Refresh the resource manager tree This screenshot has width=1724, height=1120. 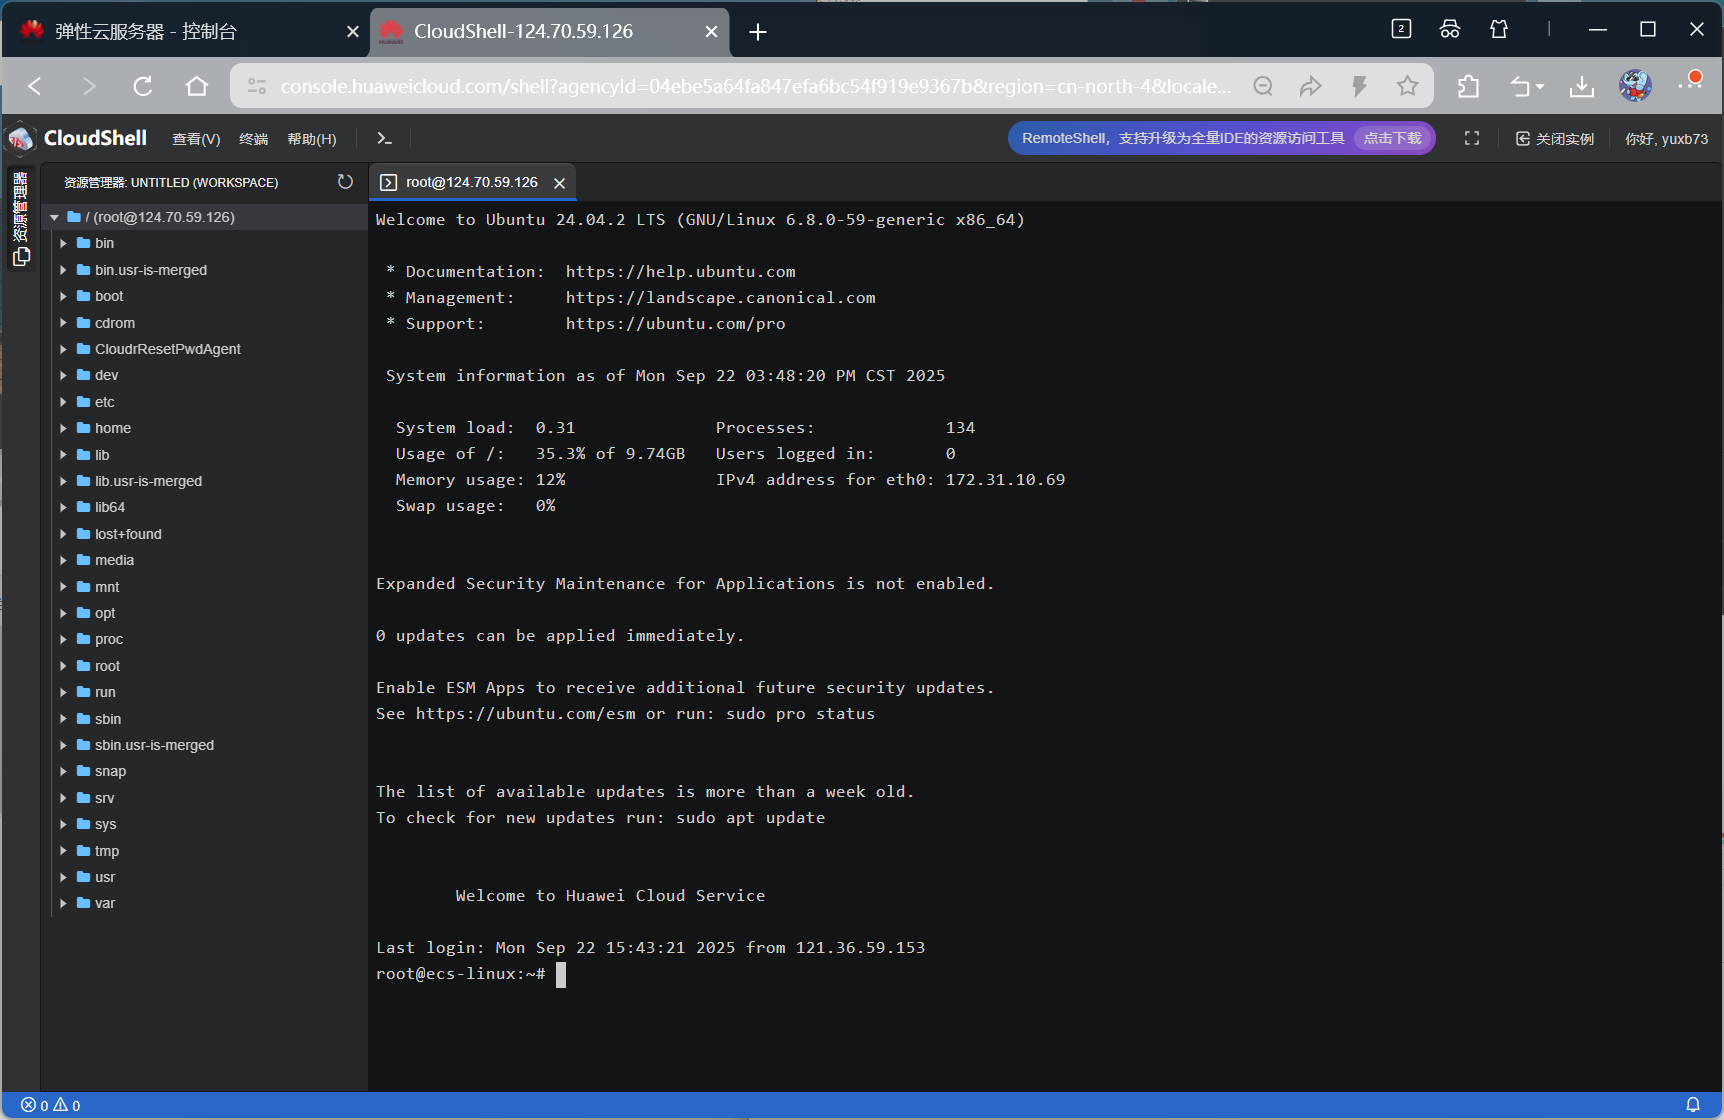click(345, 181)
